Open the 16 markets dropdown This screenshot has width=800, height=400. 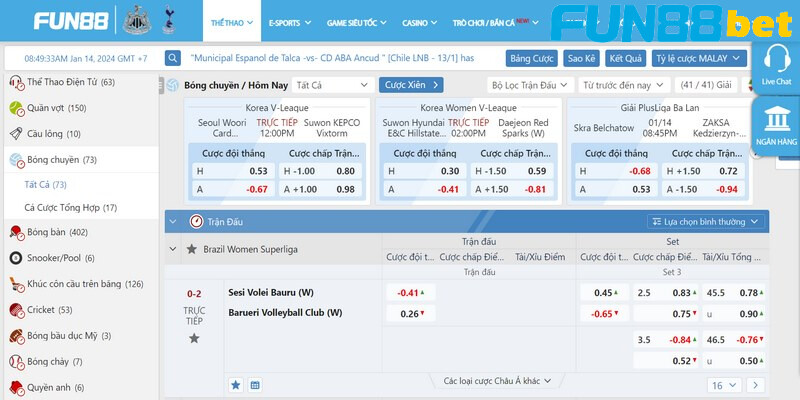[x=724, y=385]
